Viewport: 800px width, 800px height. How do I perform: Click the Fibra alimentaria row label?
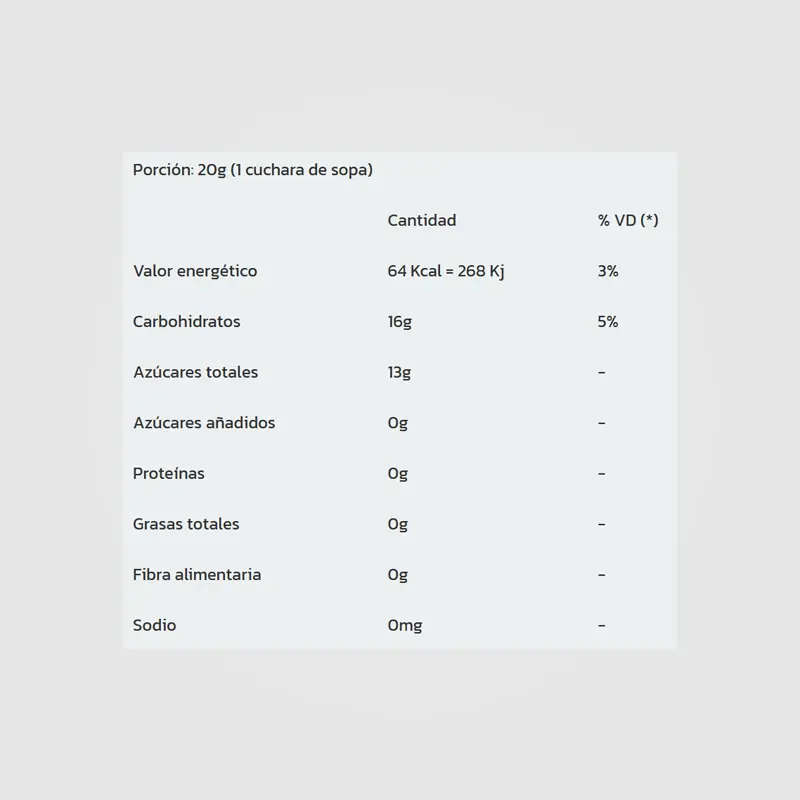pyautogui.click(x=197, y=575)
